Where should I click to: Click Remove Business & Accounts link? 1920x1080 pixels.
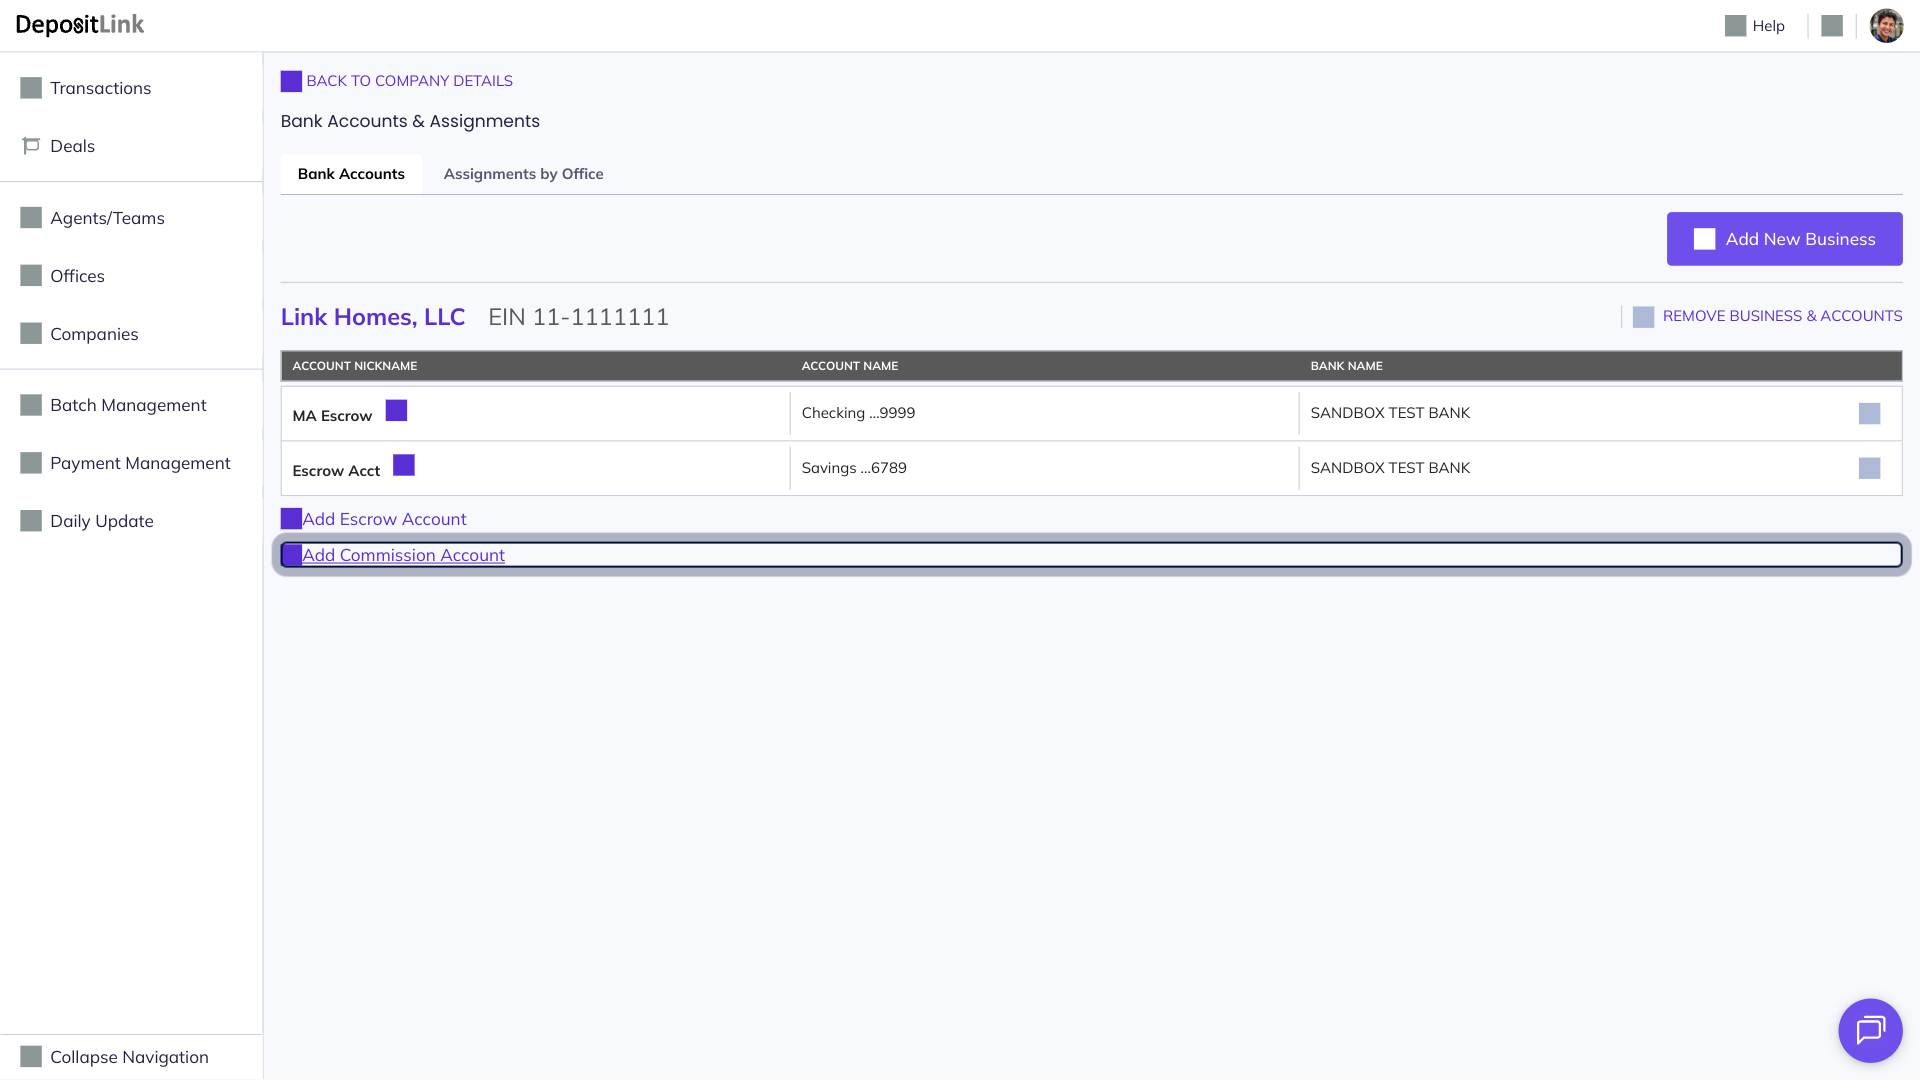[1781, 316]
